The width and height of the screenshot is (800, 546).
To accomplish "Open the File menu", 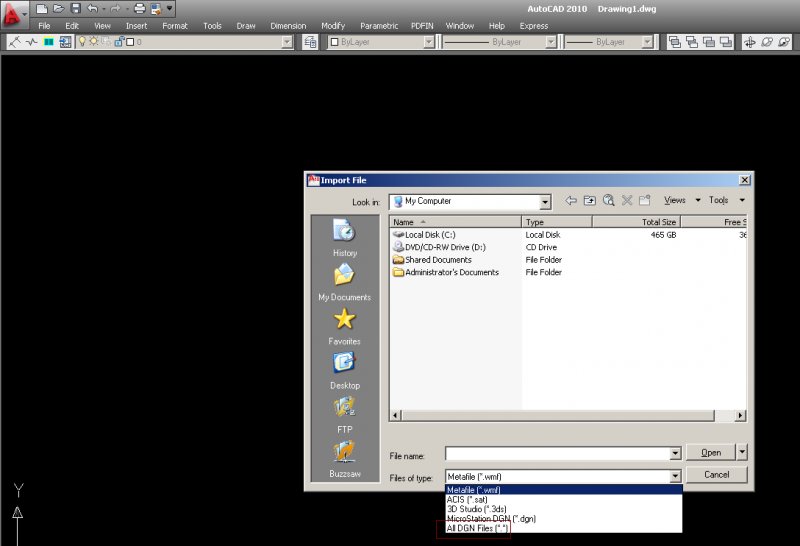I will coord(44,26).
